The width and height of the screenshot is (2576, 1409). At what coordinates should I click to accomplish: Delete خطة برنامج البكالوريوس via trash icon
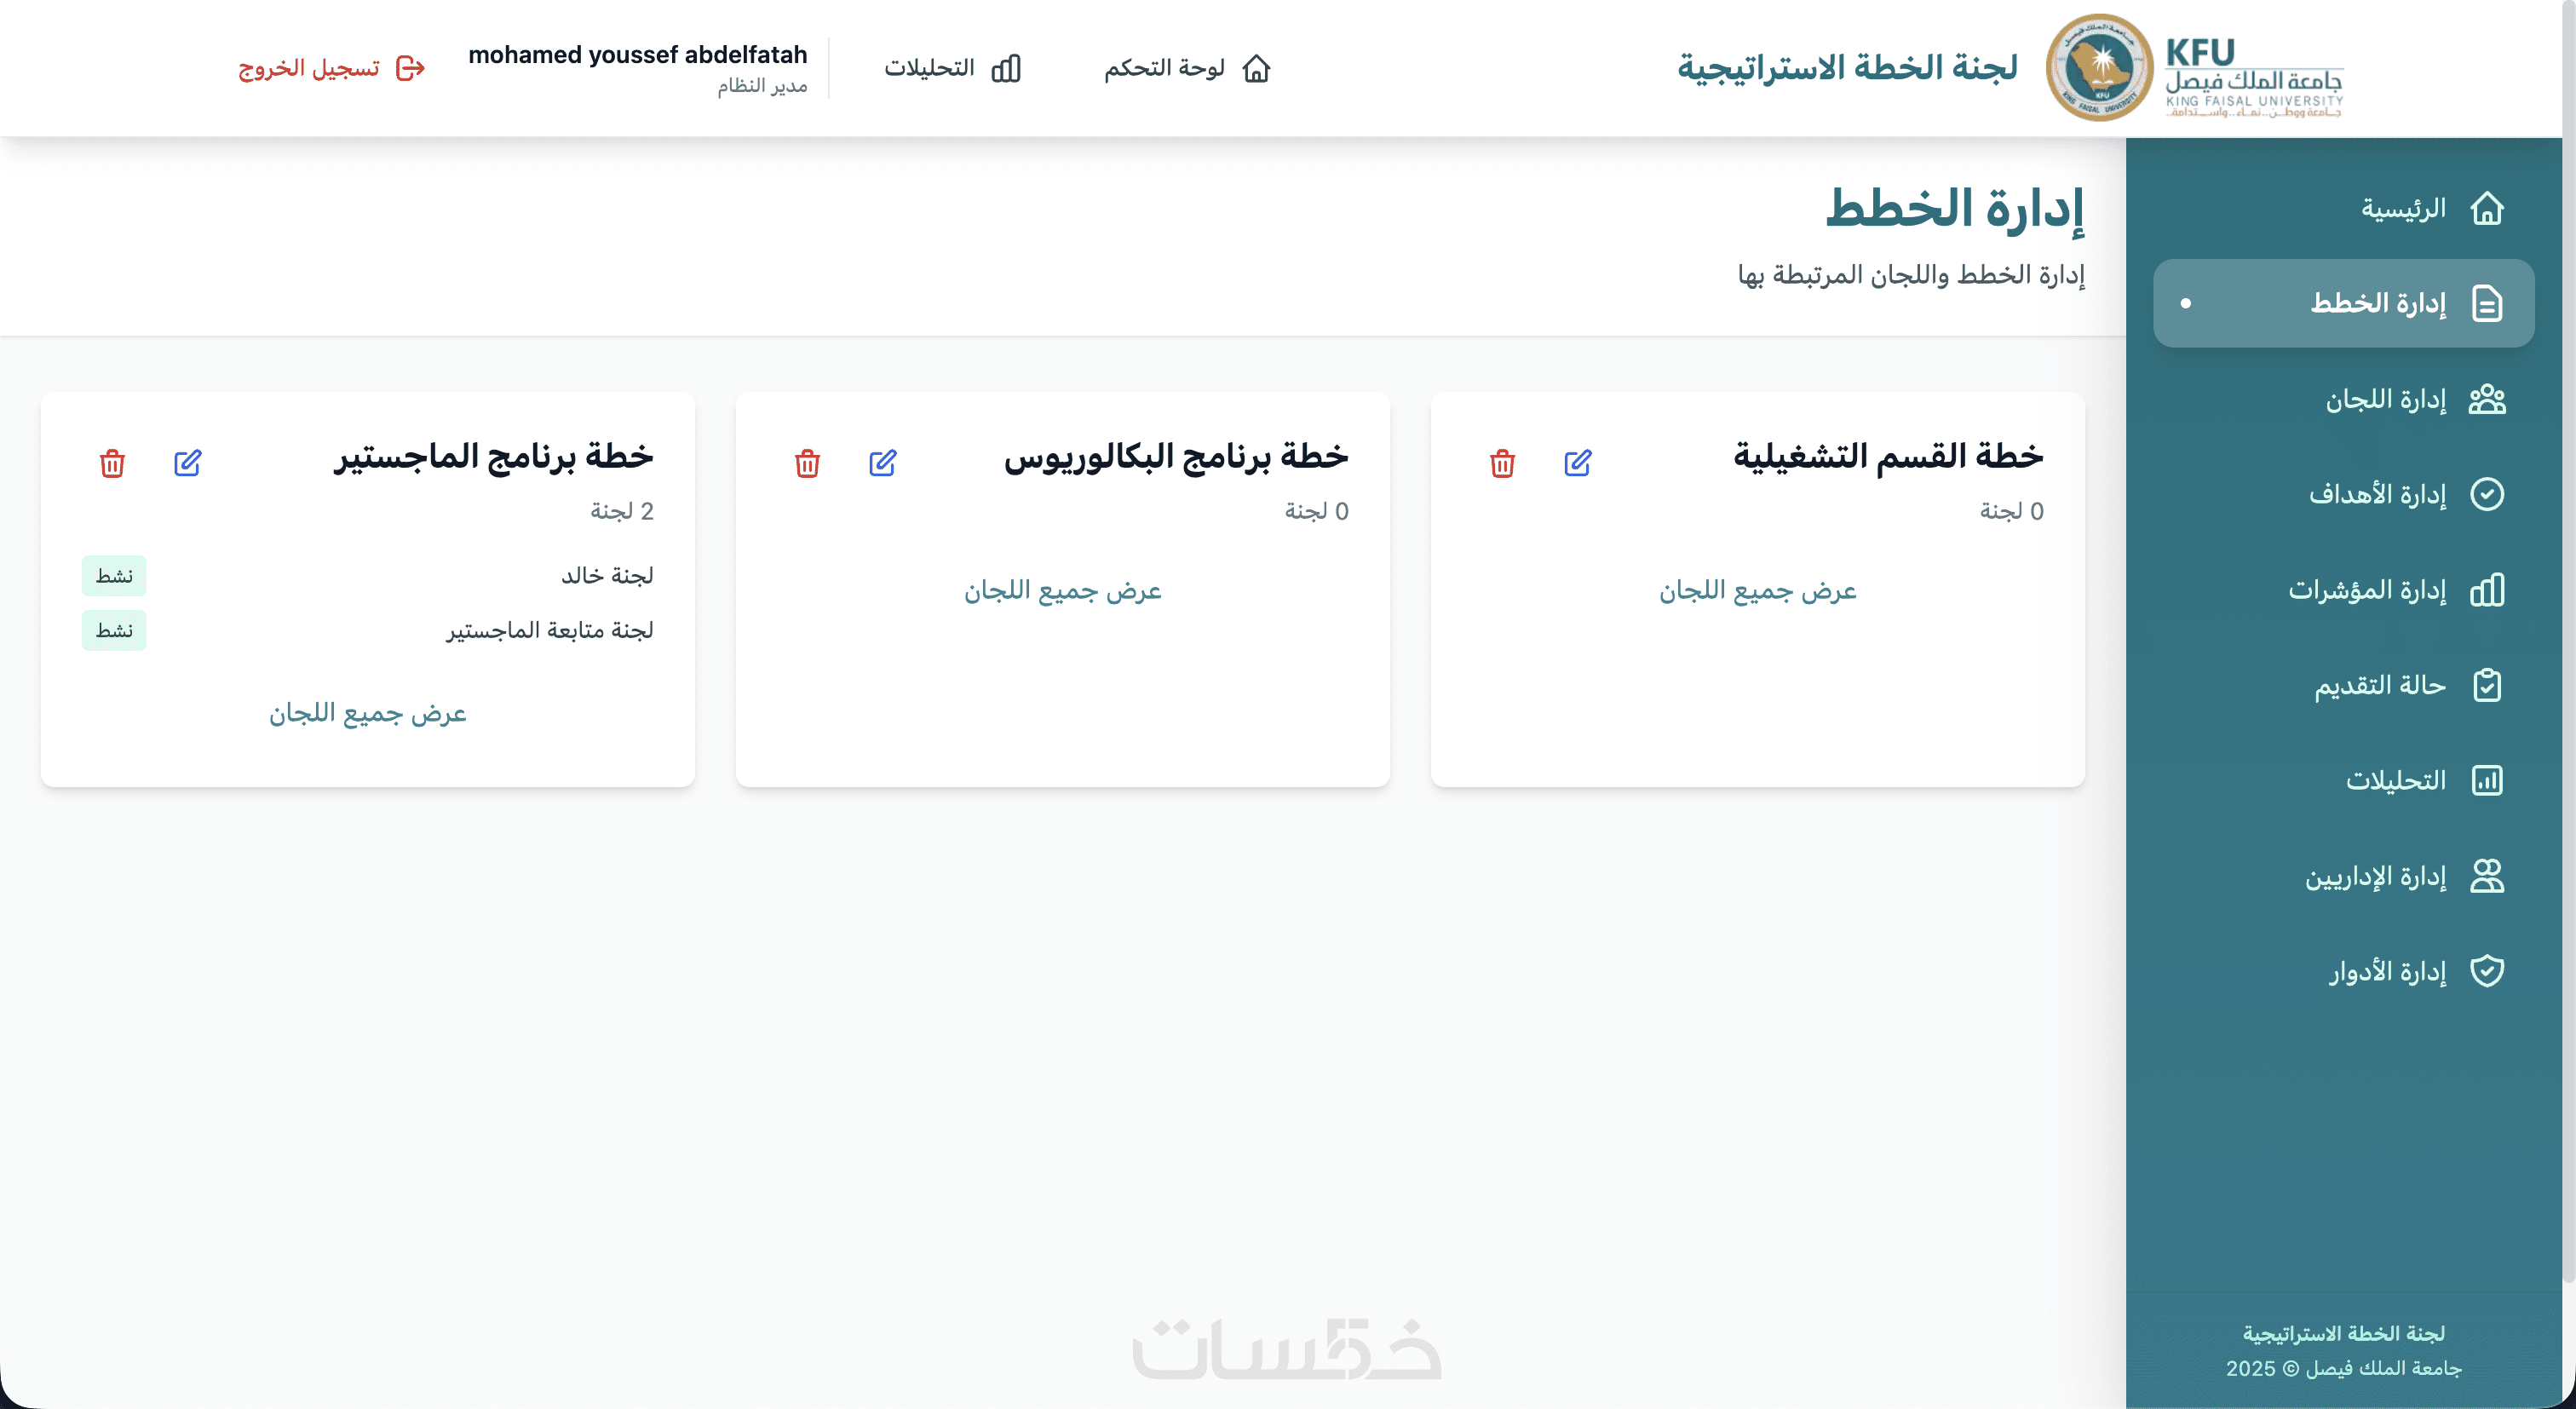point(807,463)
